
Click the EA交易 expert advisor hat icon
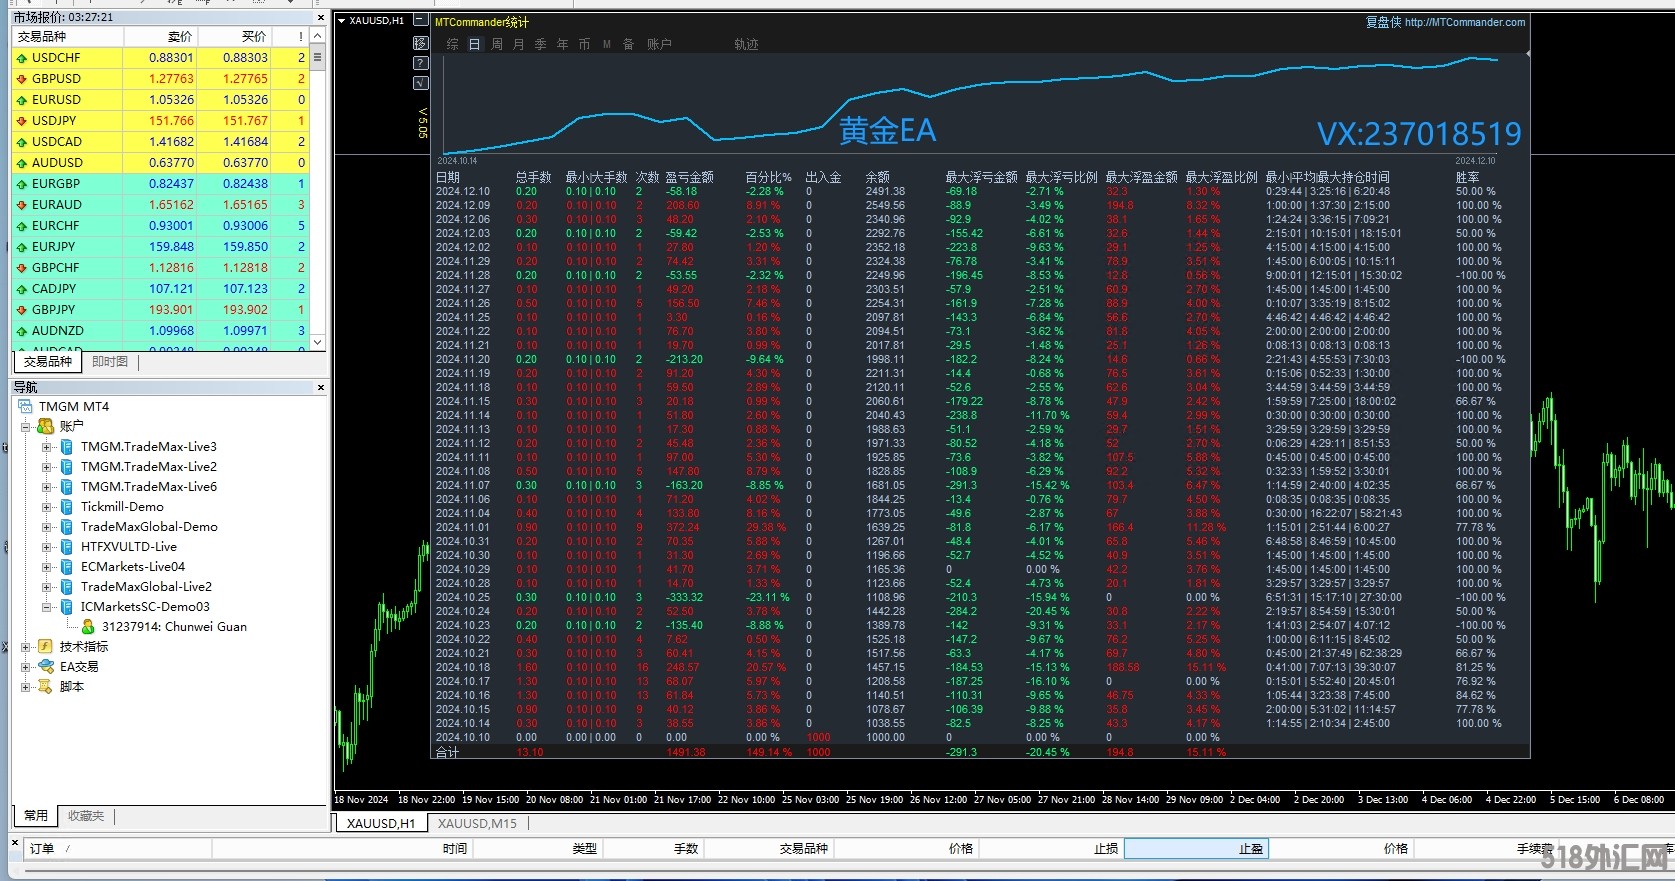45,667
